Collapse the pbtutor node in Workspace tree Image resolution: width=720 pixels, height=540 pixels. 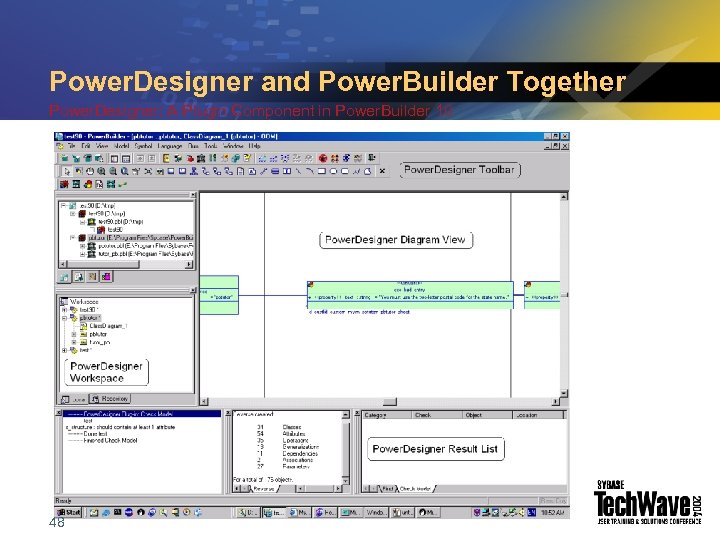point(65,318)
